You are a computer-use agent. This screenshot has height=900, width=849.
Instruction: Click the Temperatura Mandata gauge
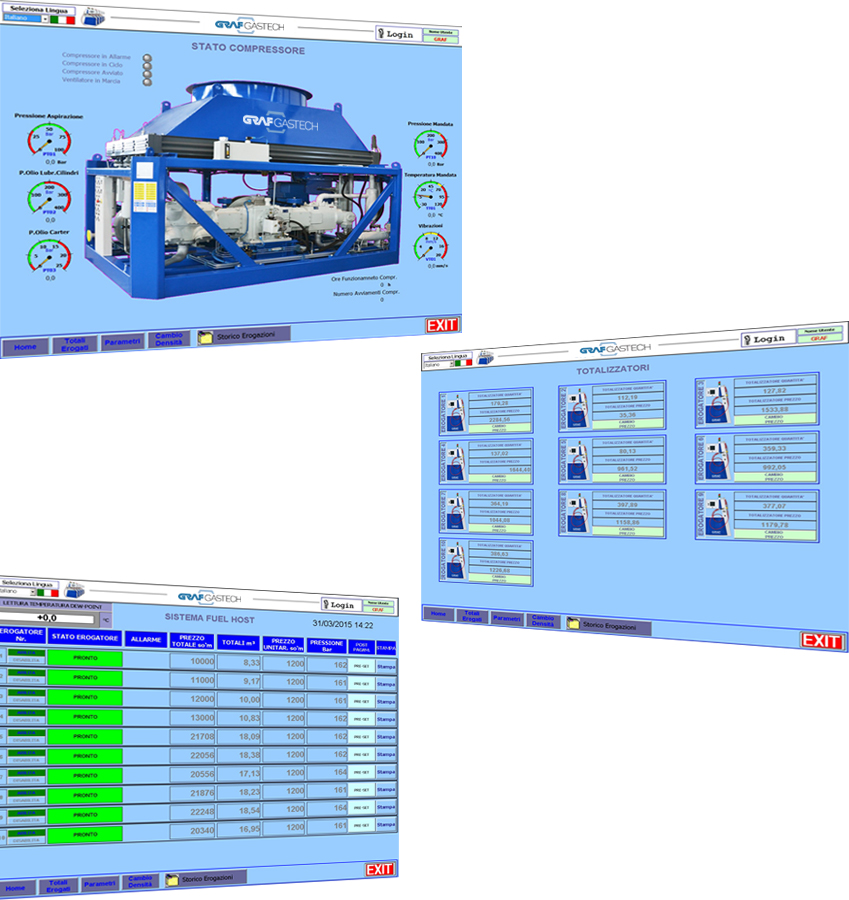point(431,196)
